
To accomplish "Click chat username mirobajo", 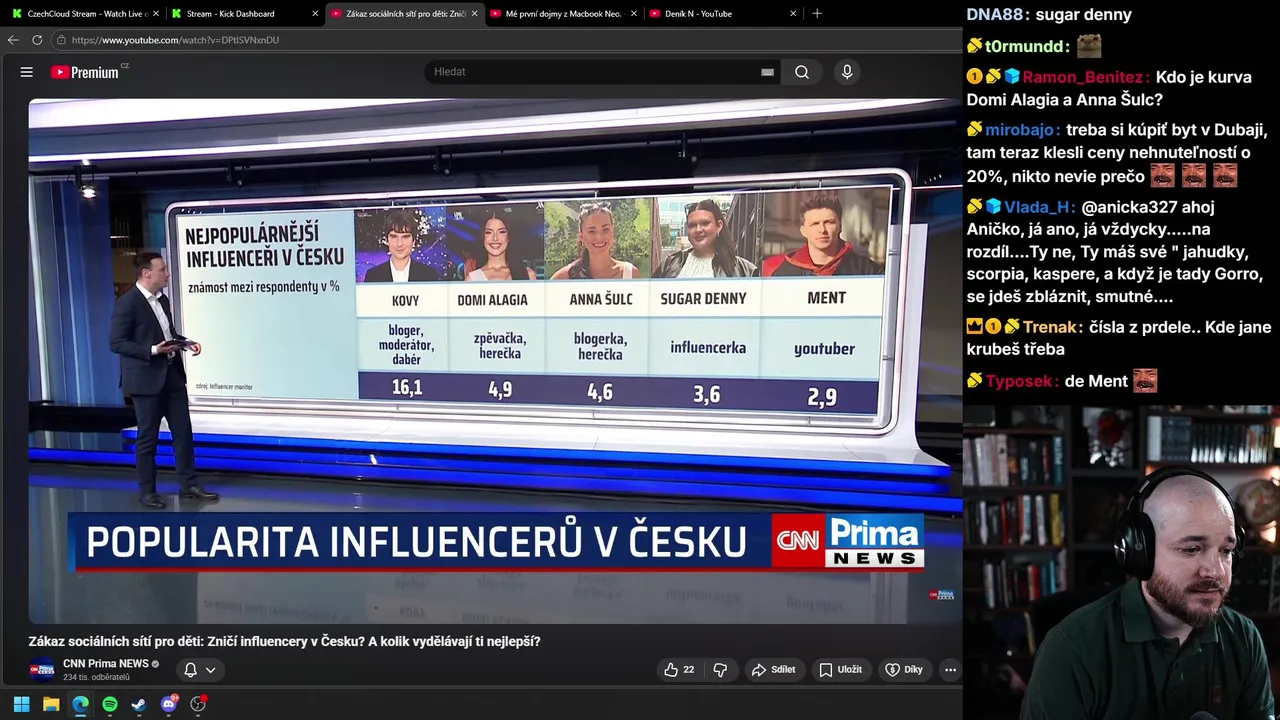I will [1020, 129].
